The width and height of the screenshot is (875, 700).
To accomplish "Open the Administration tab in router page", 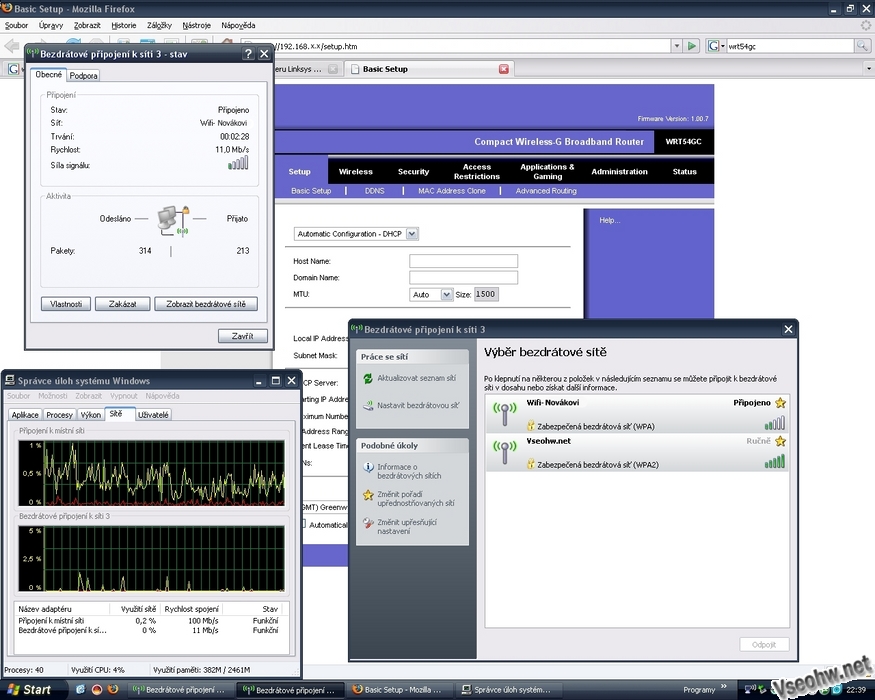I will [619, 171].
